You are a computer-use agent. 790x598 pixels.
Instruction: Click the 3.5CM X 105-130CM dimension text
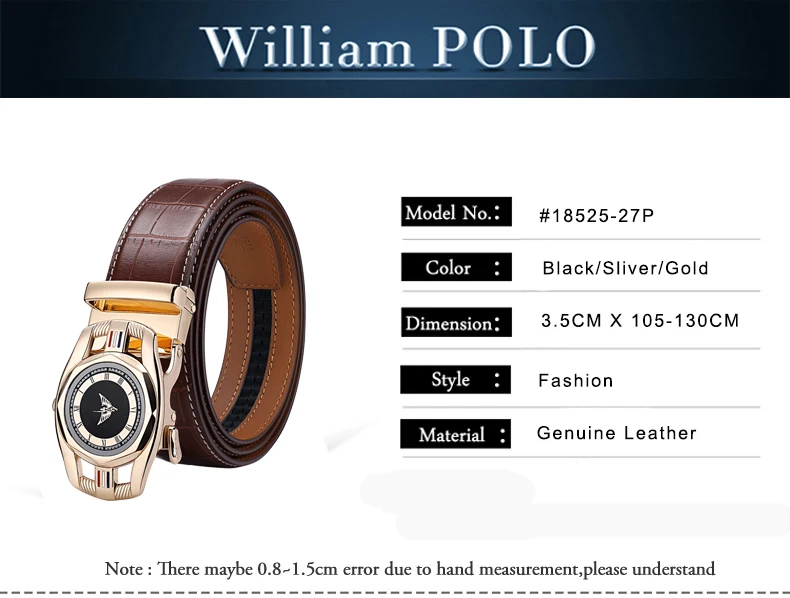pos(640,321)
